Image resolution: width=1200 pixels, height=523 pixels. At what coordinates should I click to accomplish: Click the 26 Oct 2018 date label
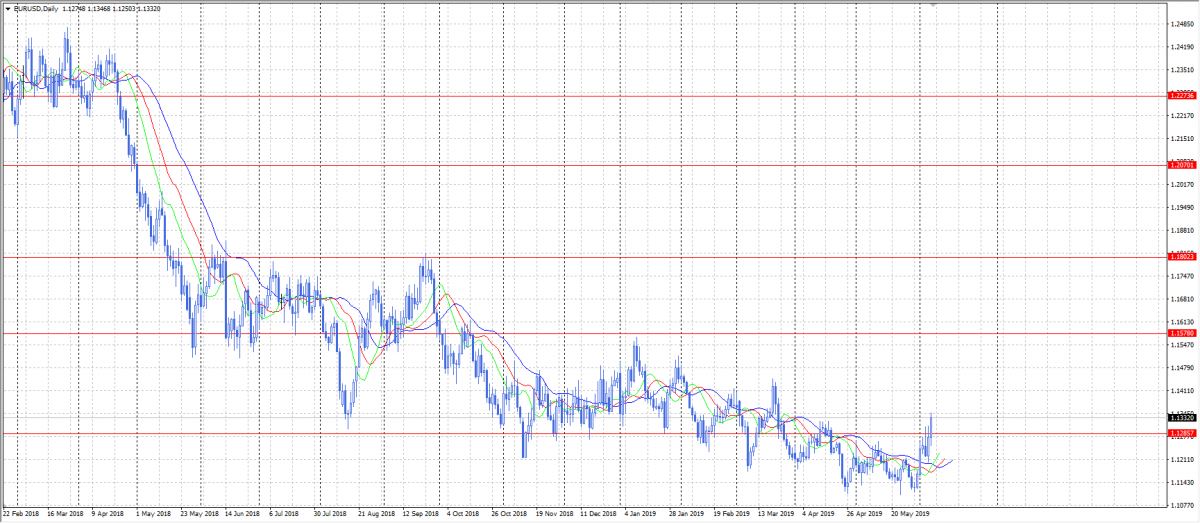click(508, 514)
